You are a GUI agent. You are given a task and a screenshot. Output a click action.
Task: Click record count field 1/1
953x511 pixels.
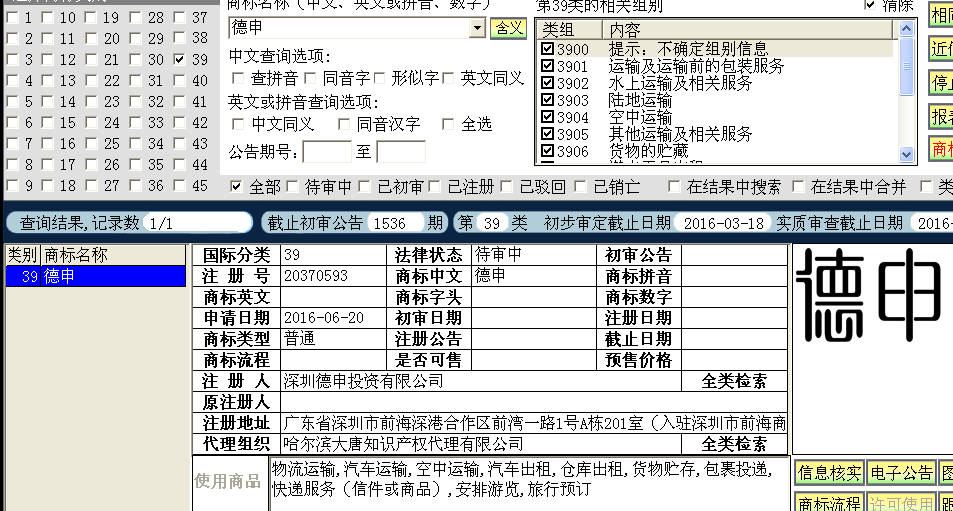click(x=198, y=223)
